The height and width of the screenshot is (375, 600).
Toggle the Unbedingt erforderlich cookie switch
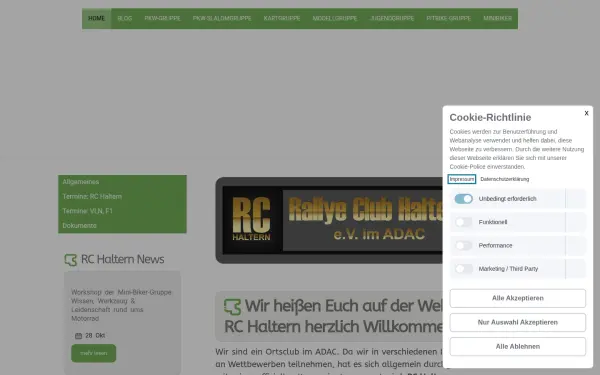[463, 199]
